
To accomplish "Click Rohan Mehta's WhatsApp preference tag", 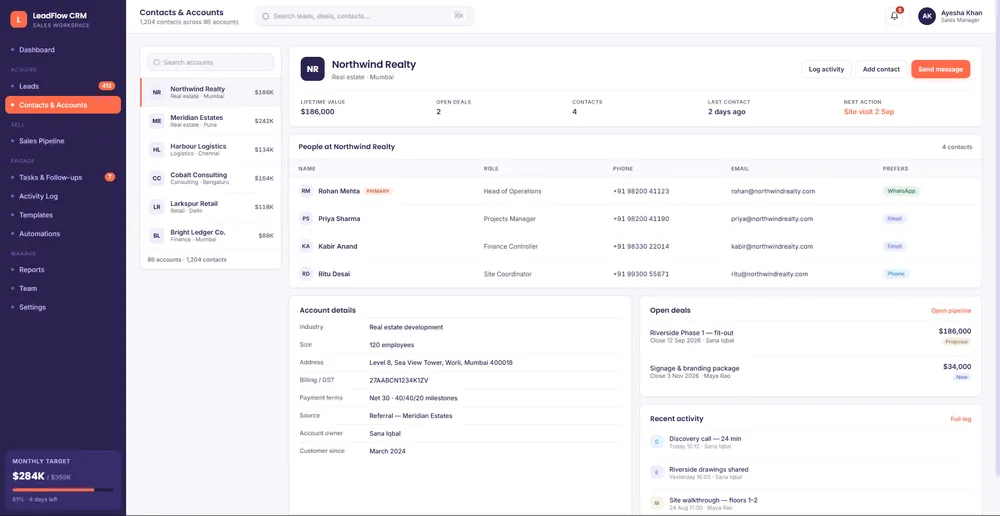I will [901, 191].
